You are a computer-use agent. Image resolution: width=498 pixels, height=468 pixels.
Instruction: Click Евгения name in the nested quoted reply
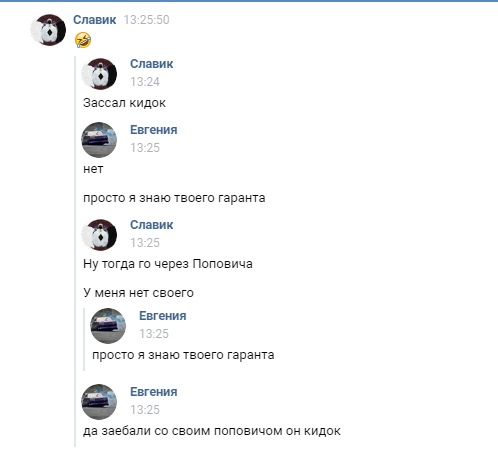tap(163, 316)
